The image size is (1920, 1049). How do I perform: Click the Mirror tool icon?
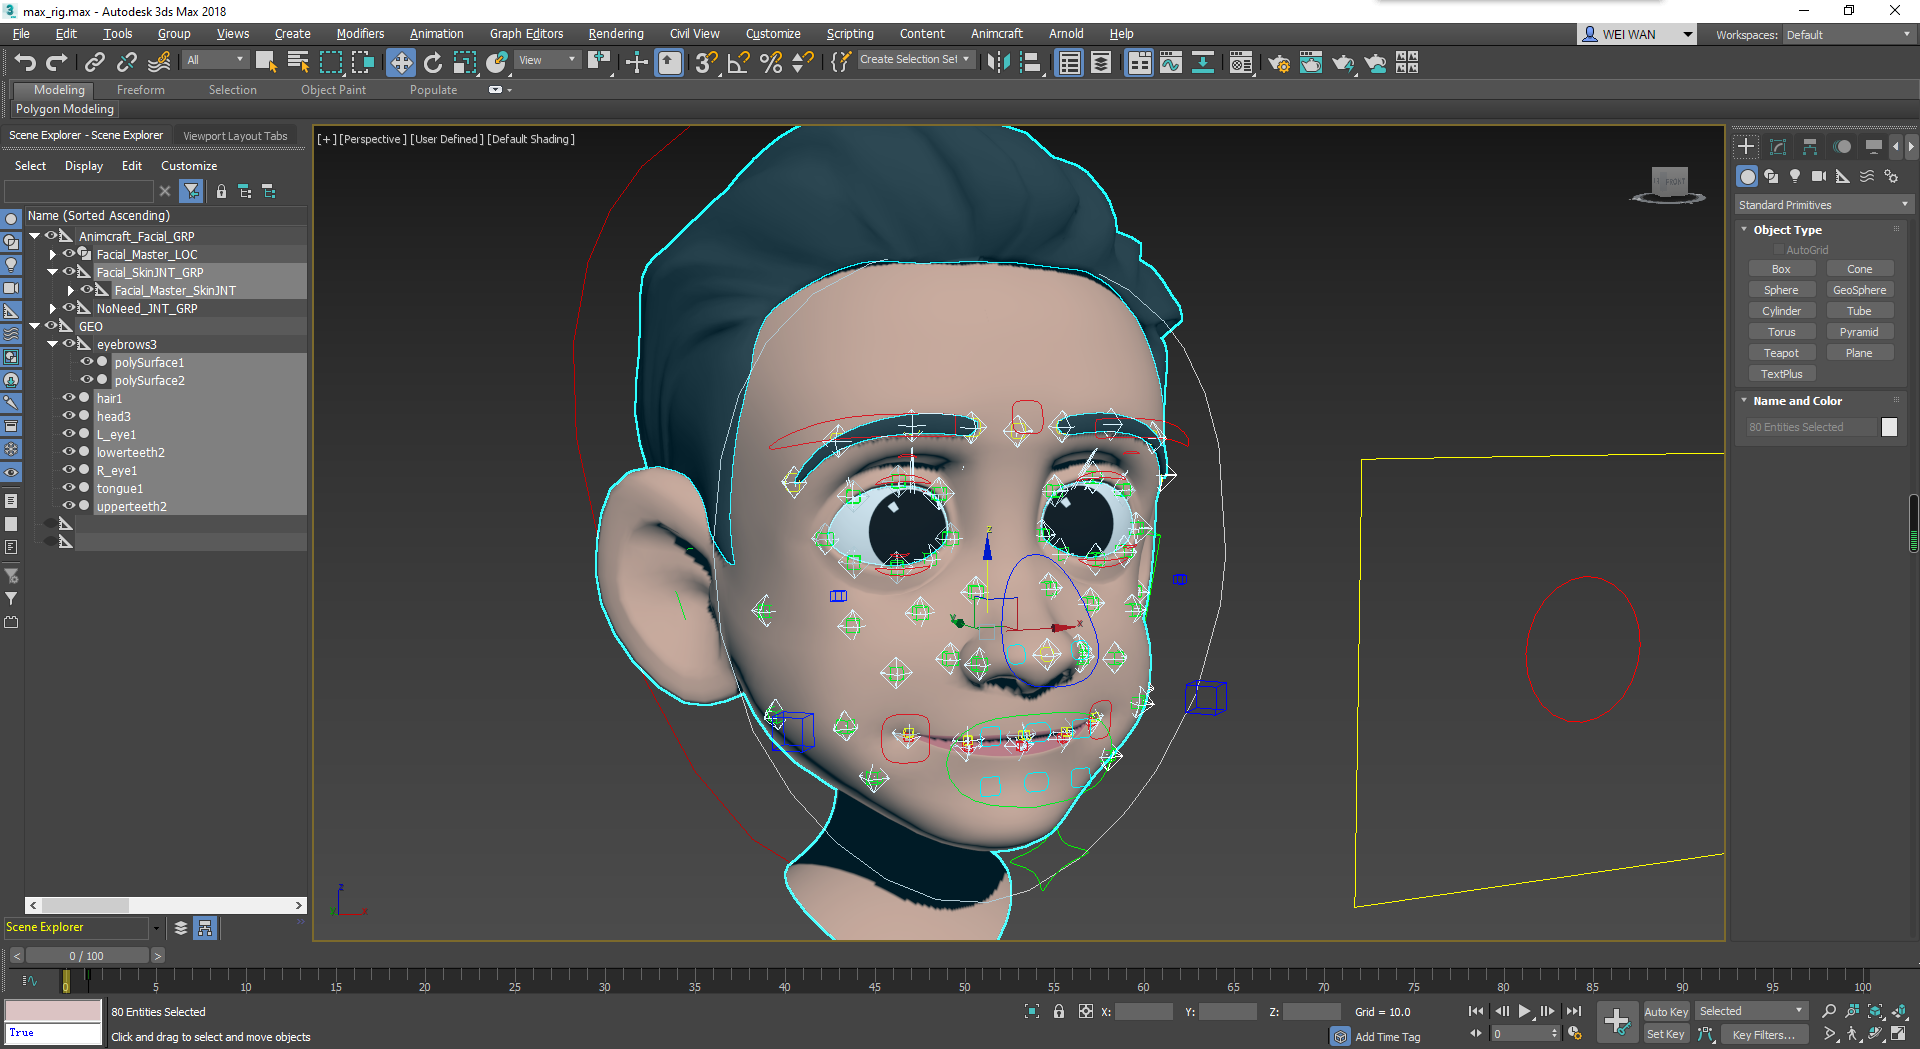coord(998,63)
